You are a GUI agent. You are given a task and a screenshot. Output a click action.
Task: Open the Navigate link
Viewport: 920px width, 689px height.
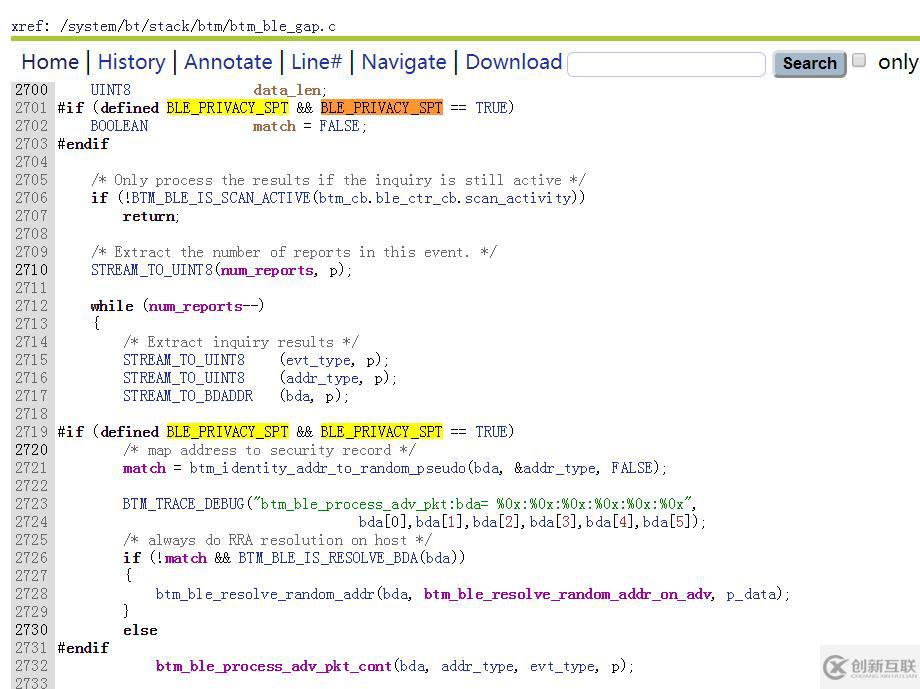404,62
